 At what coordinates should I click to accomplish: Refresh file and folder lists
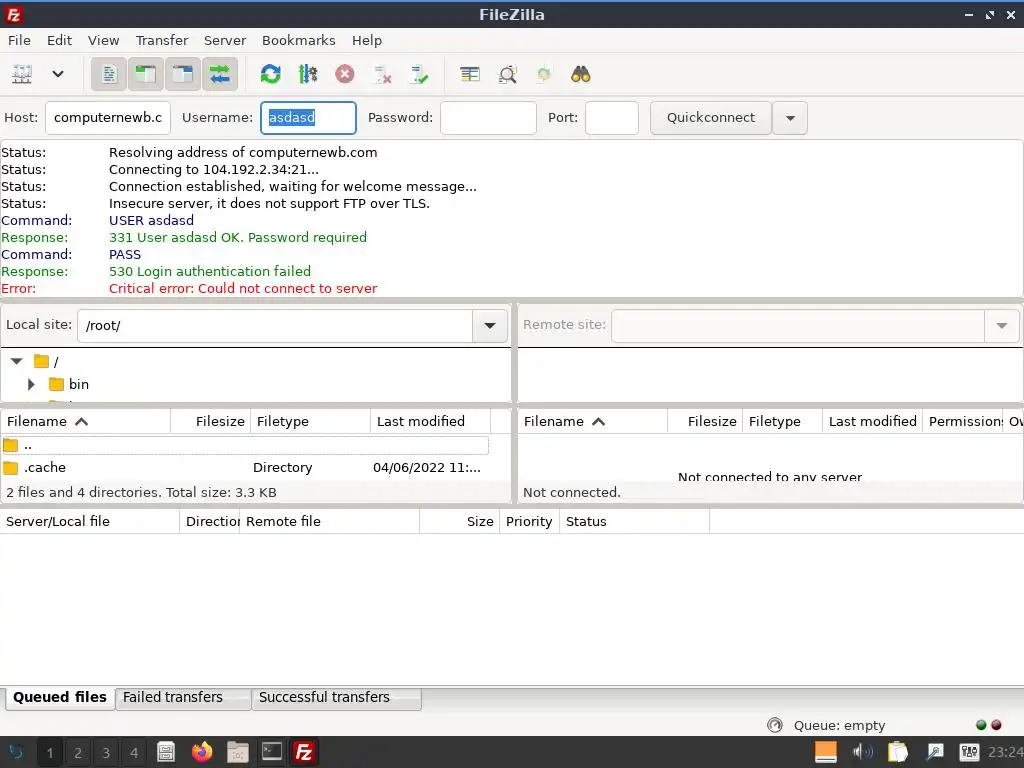point(270,74)
